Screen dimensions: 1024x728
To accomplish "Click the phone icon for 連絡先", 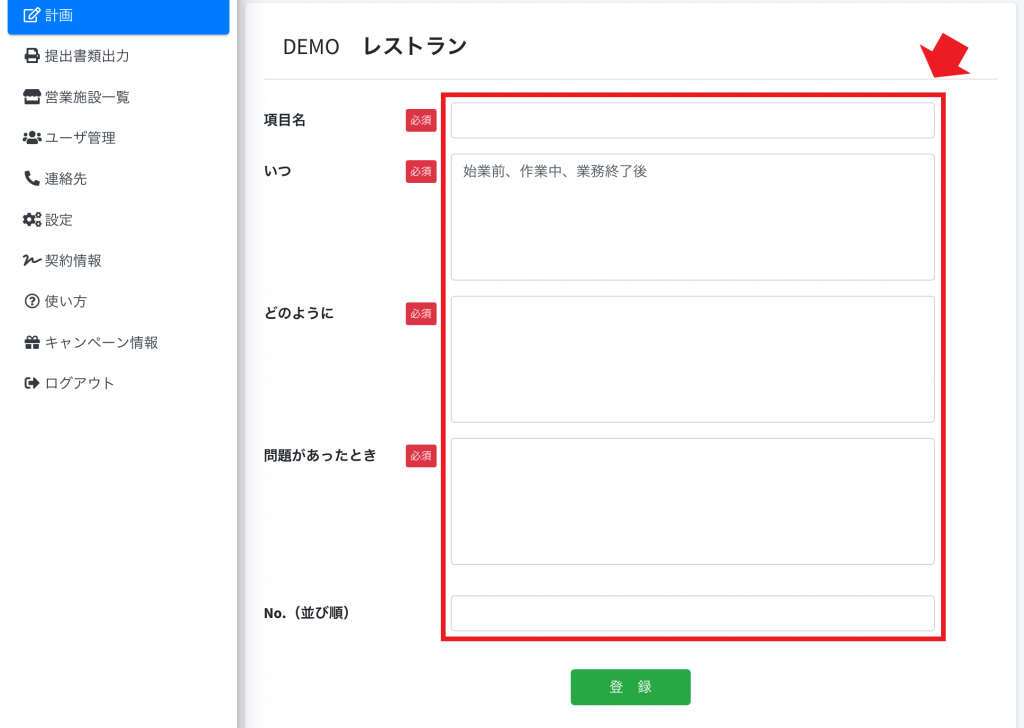I will [x=32, y=179].
